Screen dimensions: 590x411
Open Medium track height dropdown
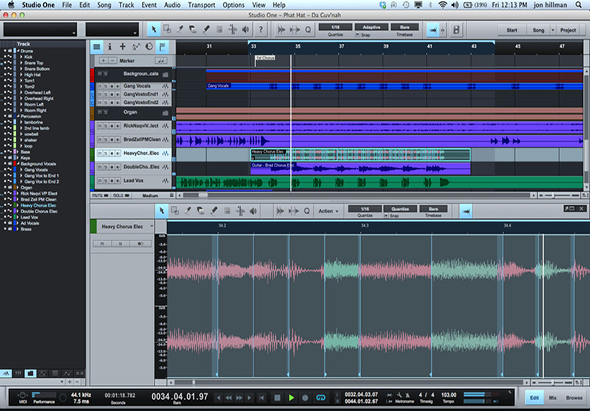[x=154, y=196]
